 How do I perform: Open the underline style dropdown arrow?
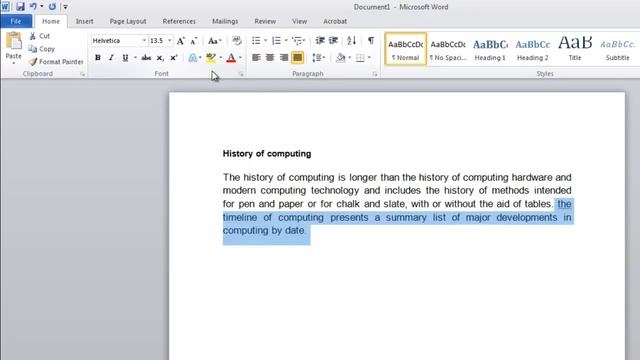point(135,58)
